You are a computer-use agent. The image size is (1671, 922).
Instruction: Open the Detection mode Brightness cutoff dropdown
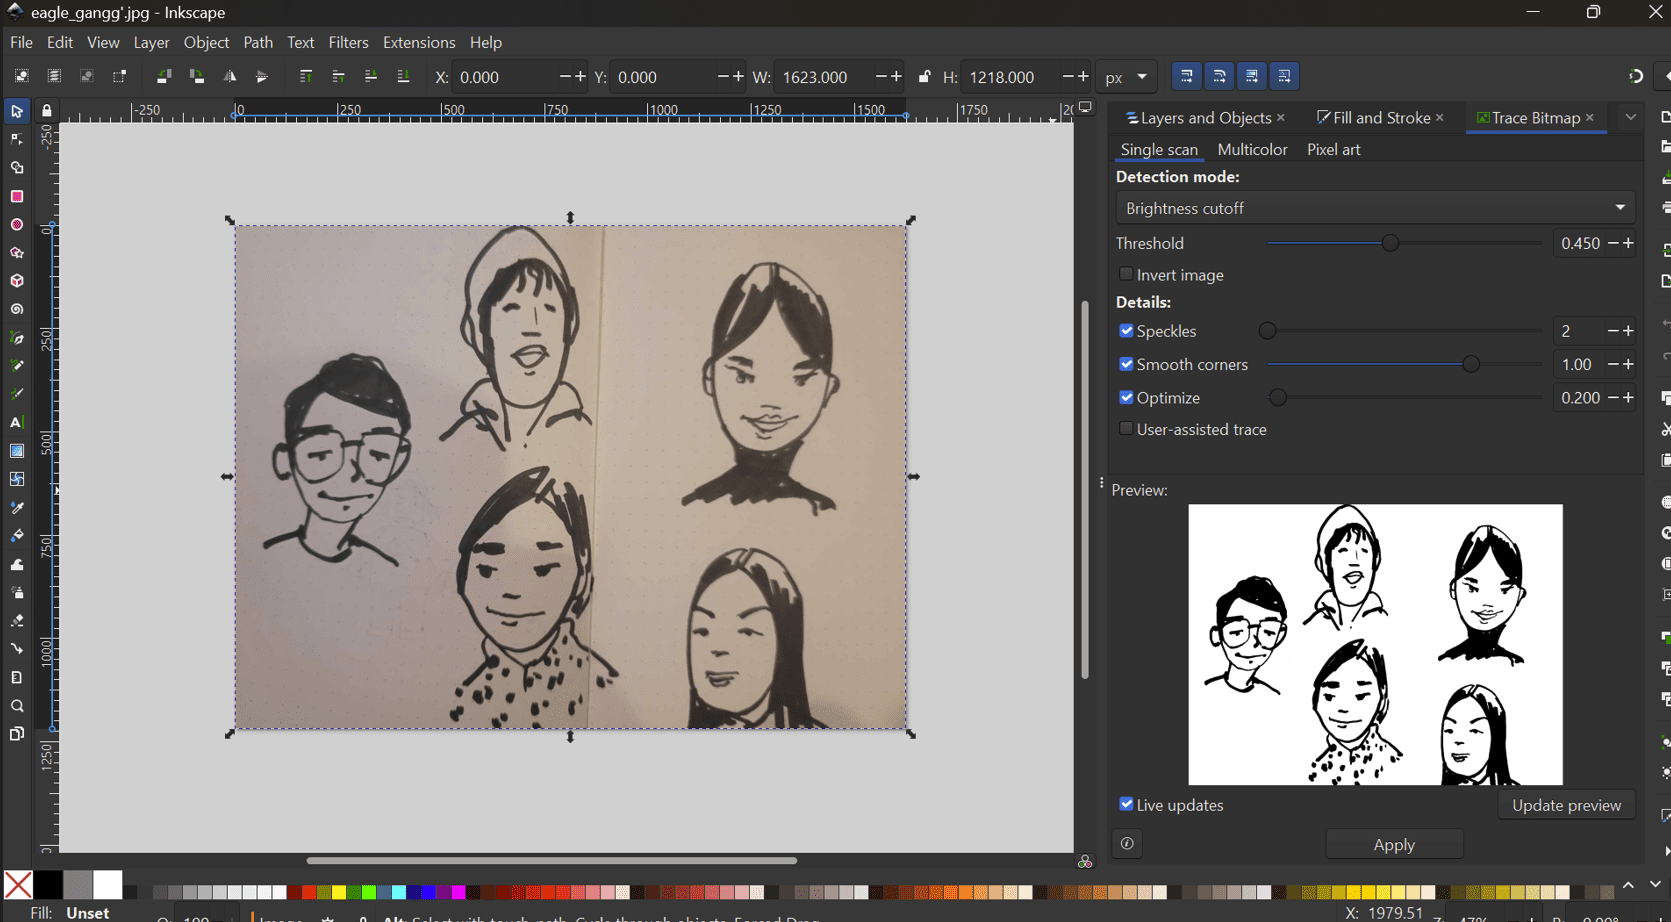1375,208
